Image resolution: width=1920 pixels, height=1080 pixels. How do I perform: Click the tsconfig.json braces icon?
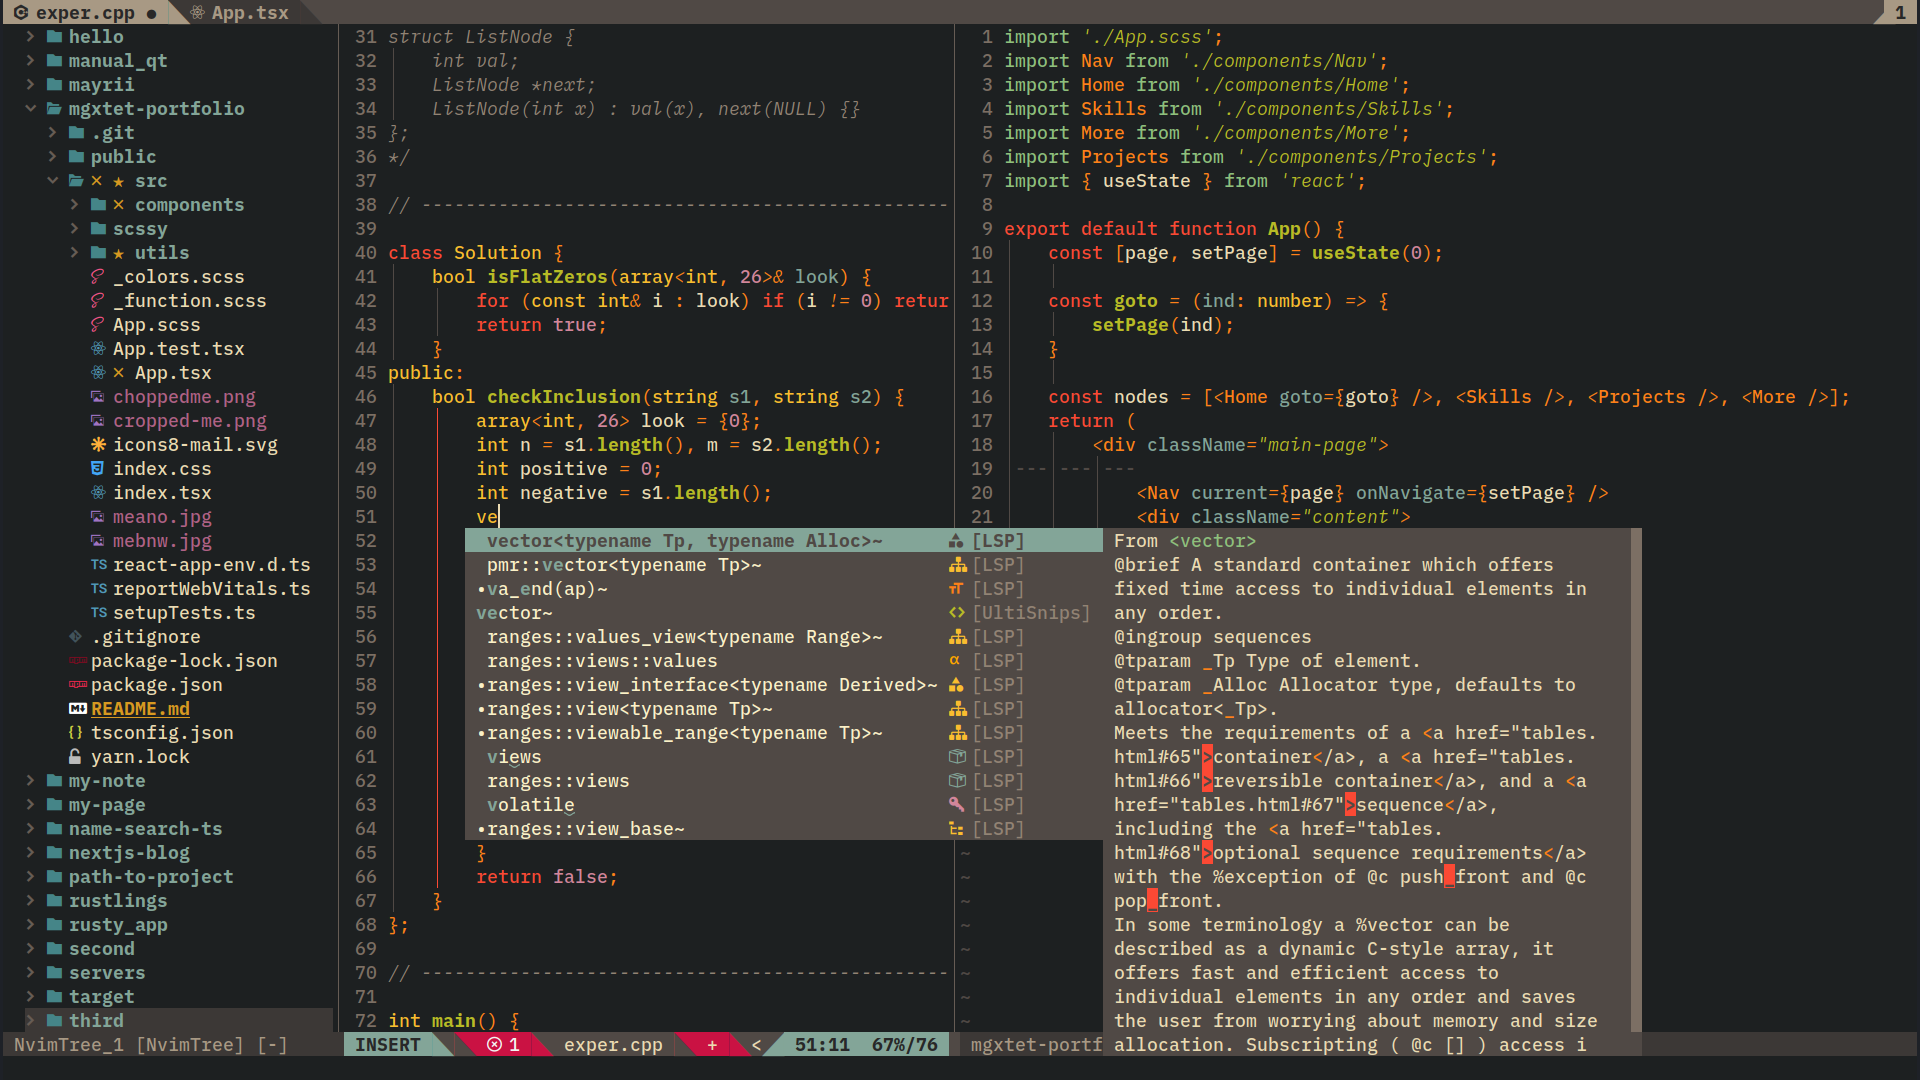click(x=76, y=732)
